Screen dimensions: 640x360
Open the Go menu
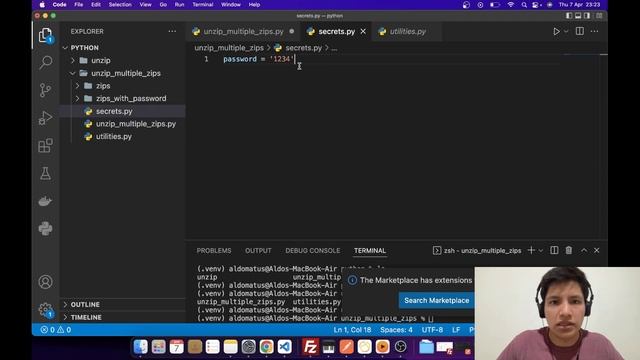point(163,5)
